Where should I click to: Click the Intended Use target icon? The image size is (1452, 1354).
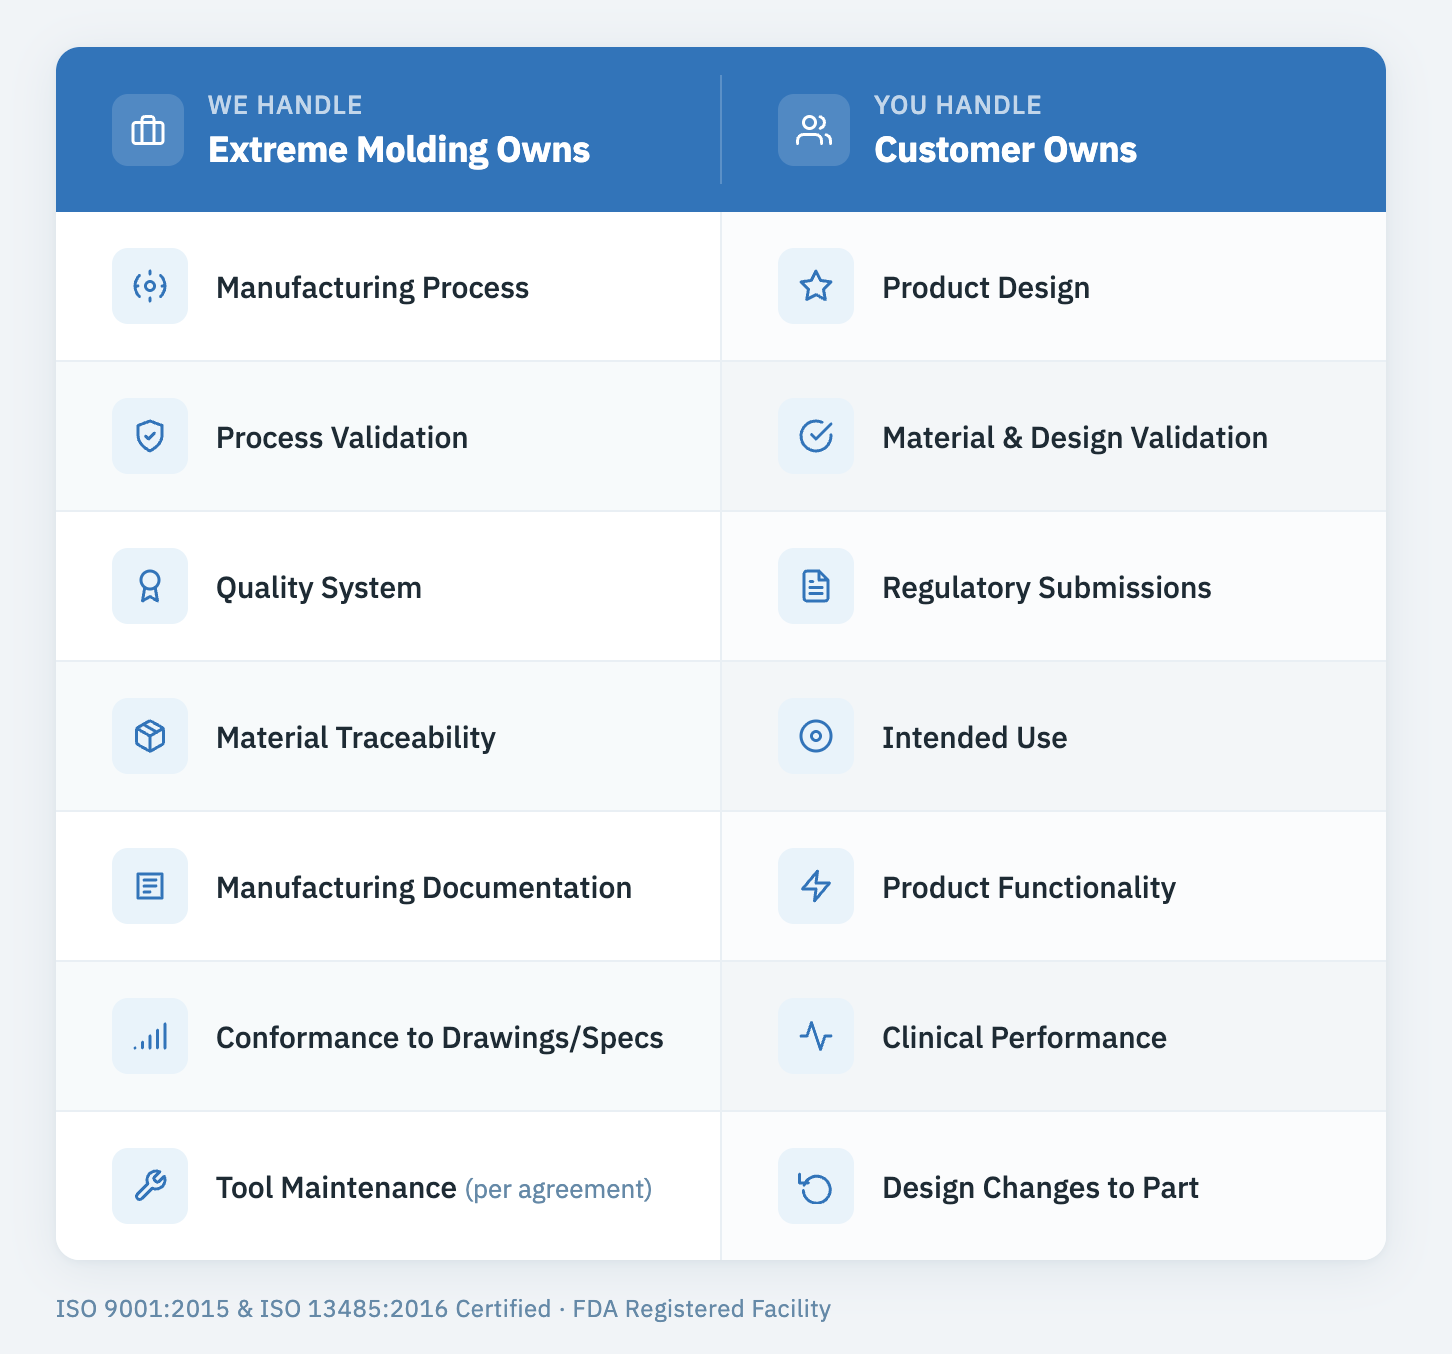(x=816, y=736)
